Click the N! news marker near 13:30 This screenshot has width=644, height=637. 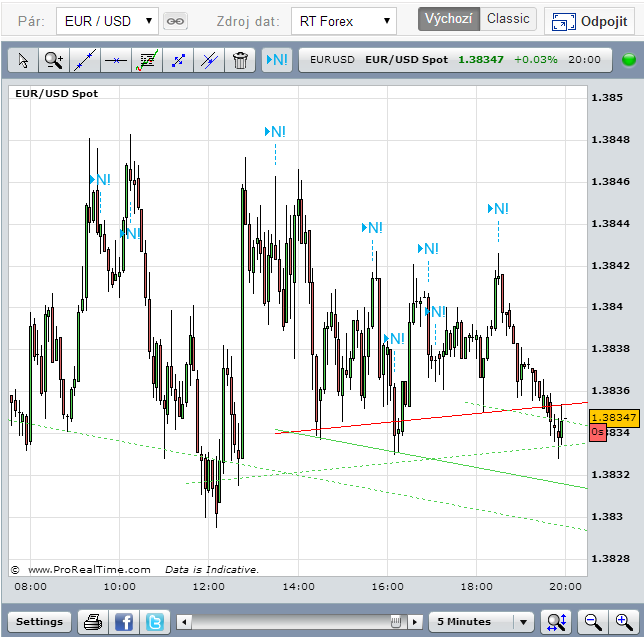[275, 132]
